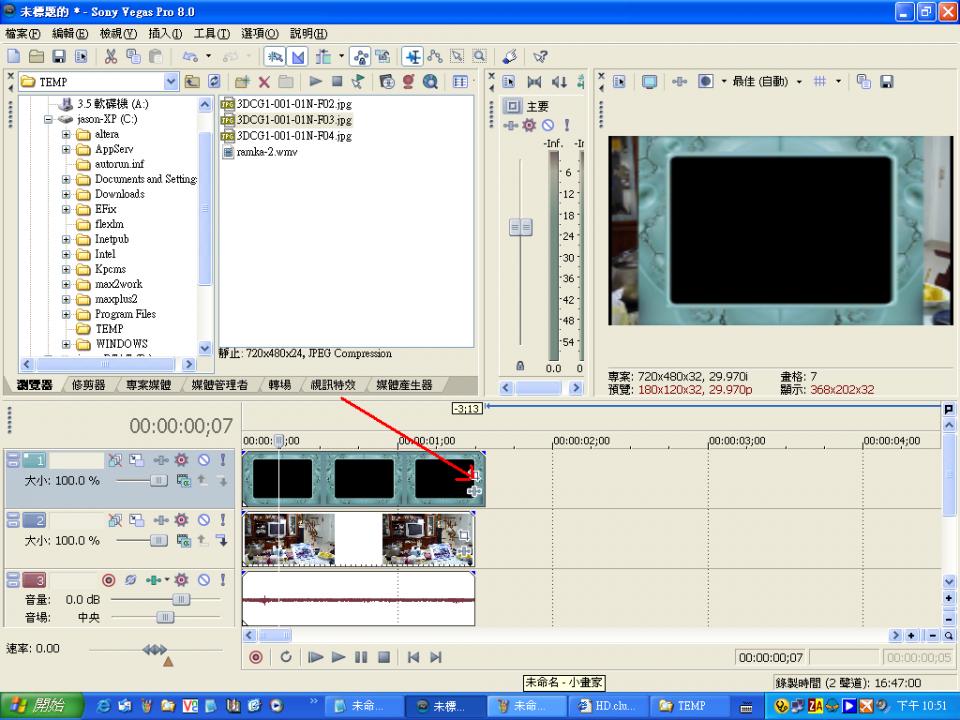Solo audio track 3
The width and height of the screenshot is (960, 720).
click(223, 580)
